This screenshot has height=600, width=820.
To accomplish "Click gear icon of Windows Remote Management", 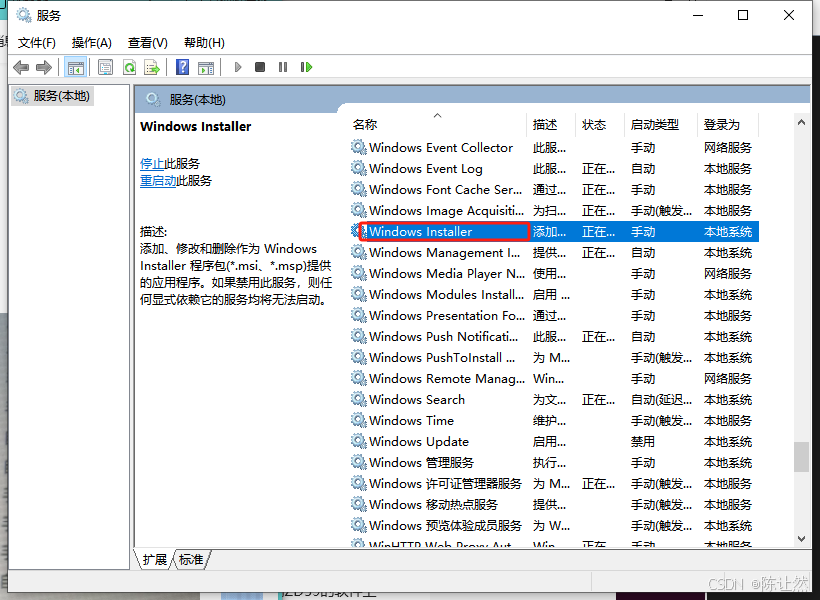I will coord(358,378).
